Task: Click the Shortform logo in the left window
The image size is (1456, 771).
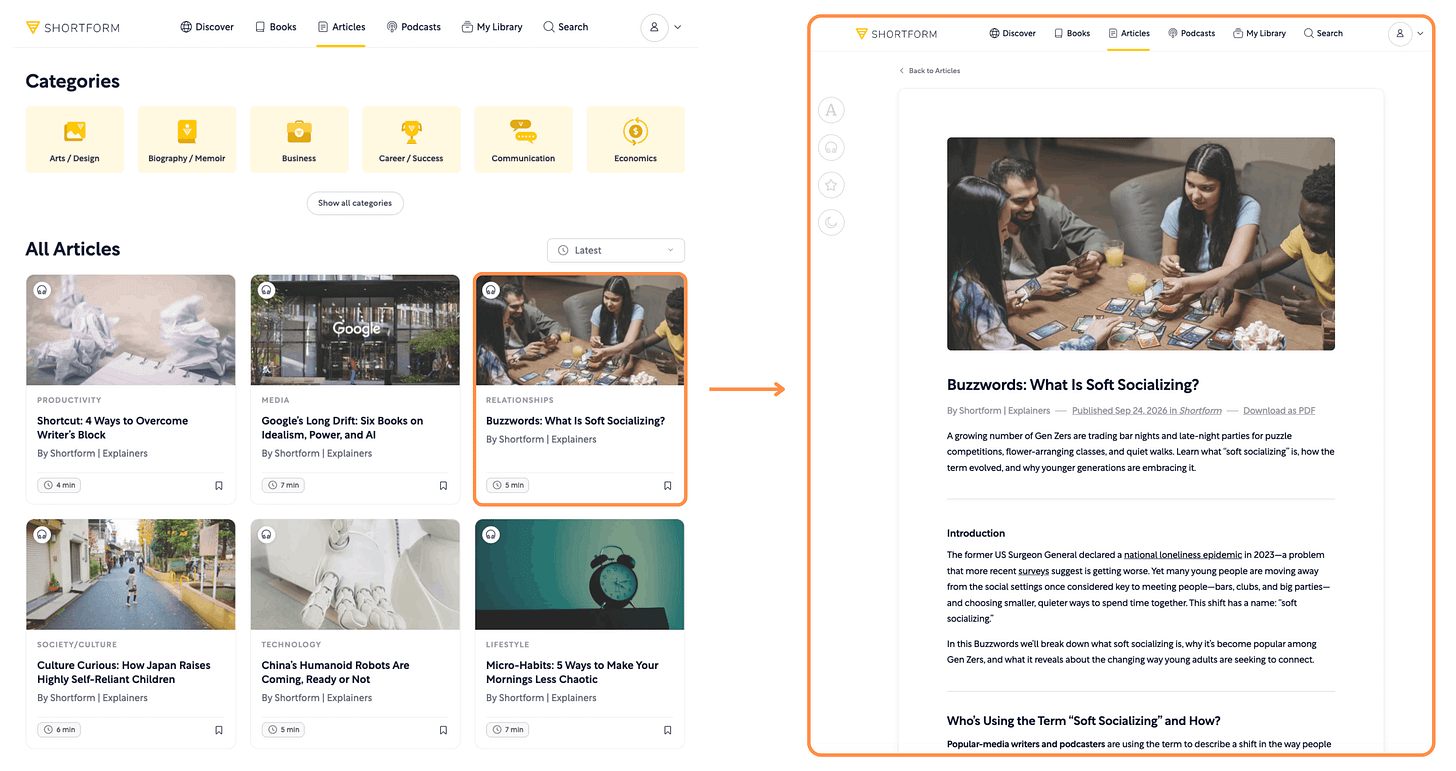Action: pos(73,27)
